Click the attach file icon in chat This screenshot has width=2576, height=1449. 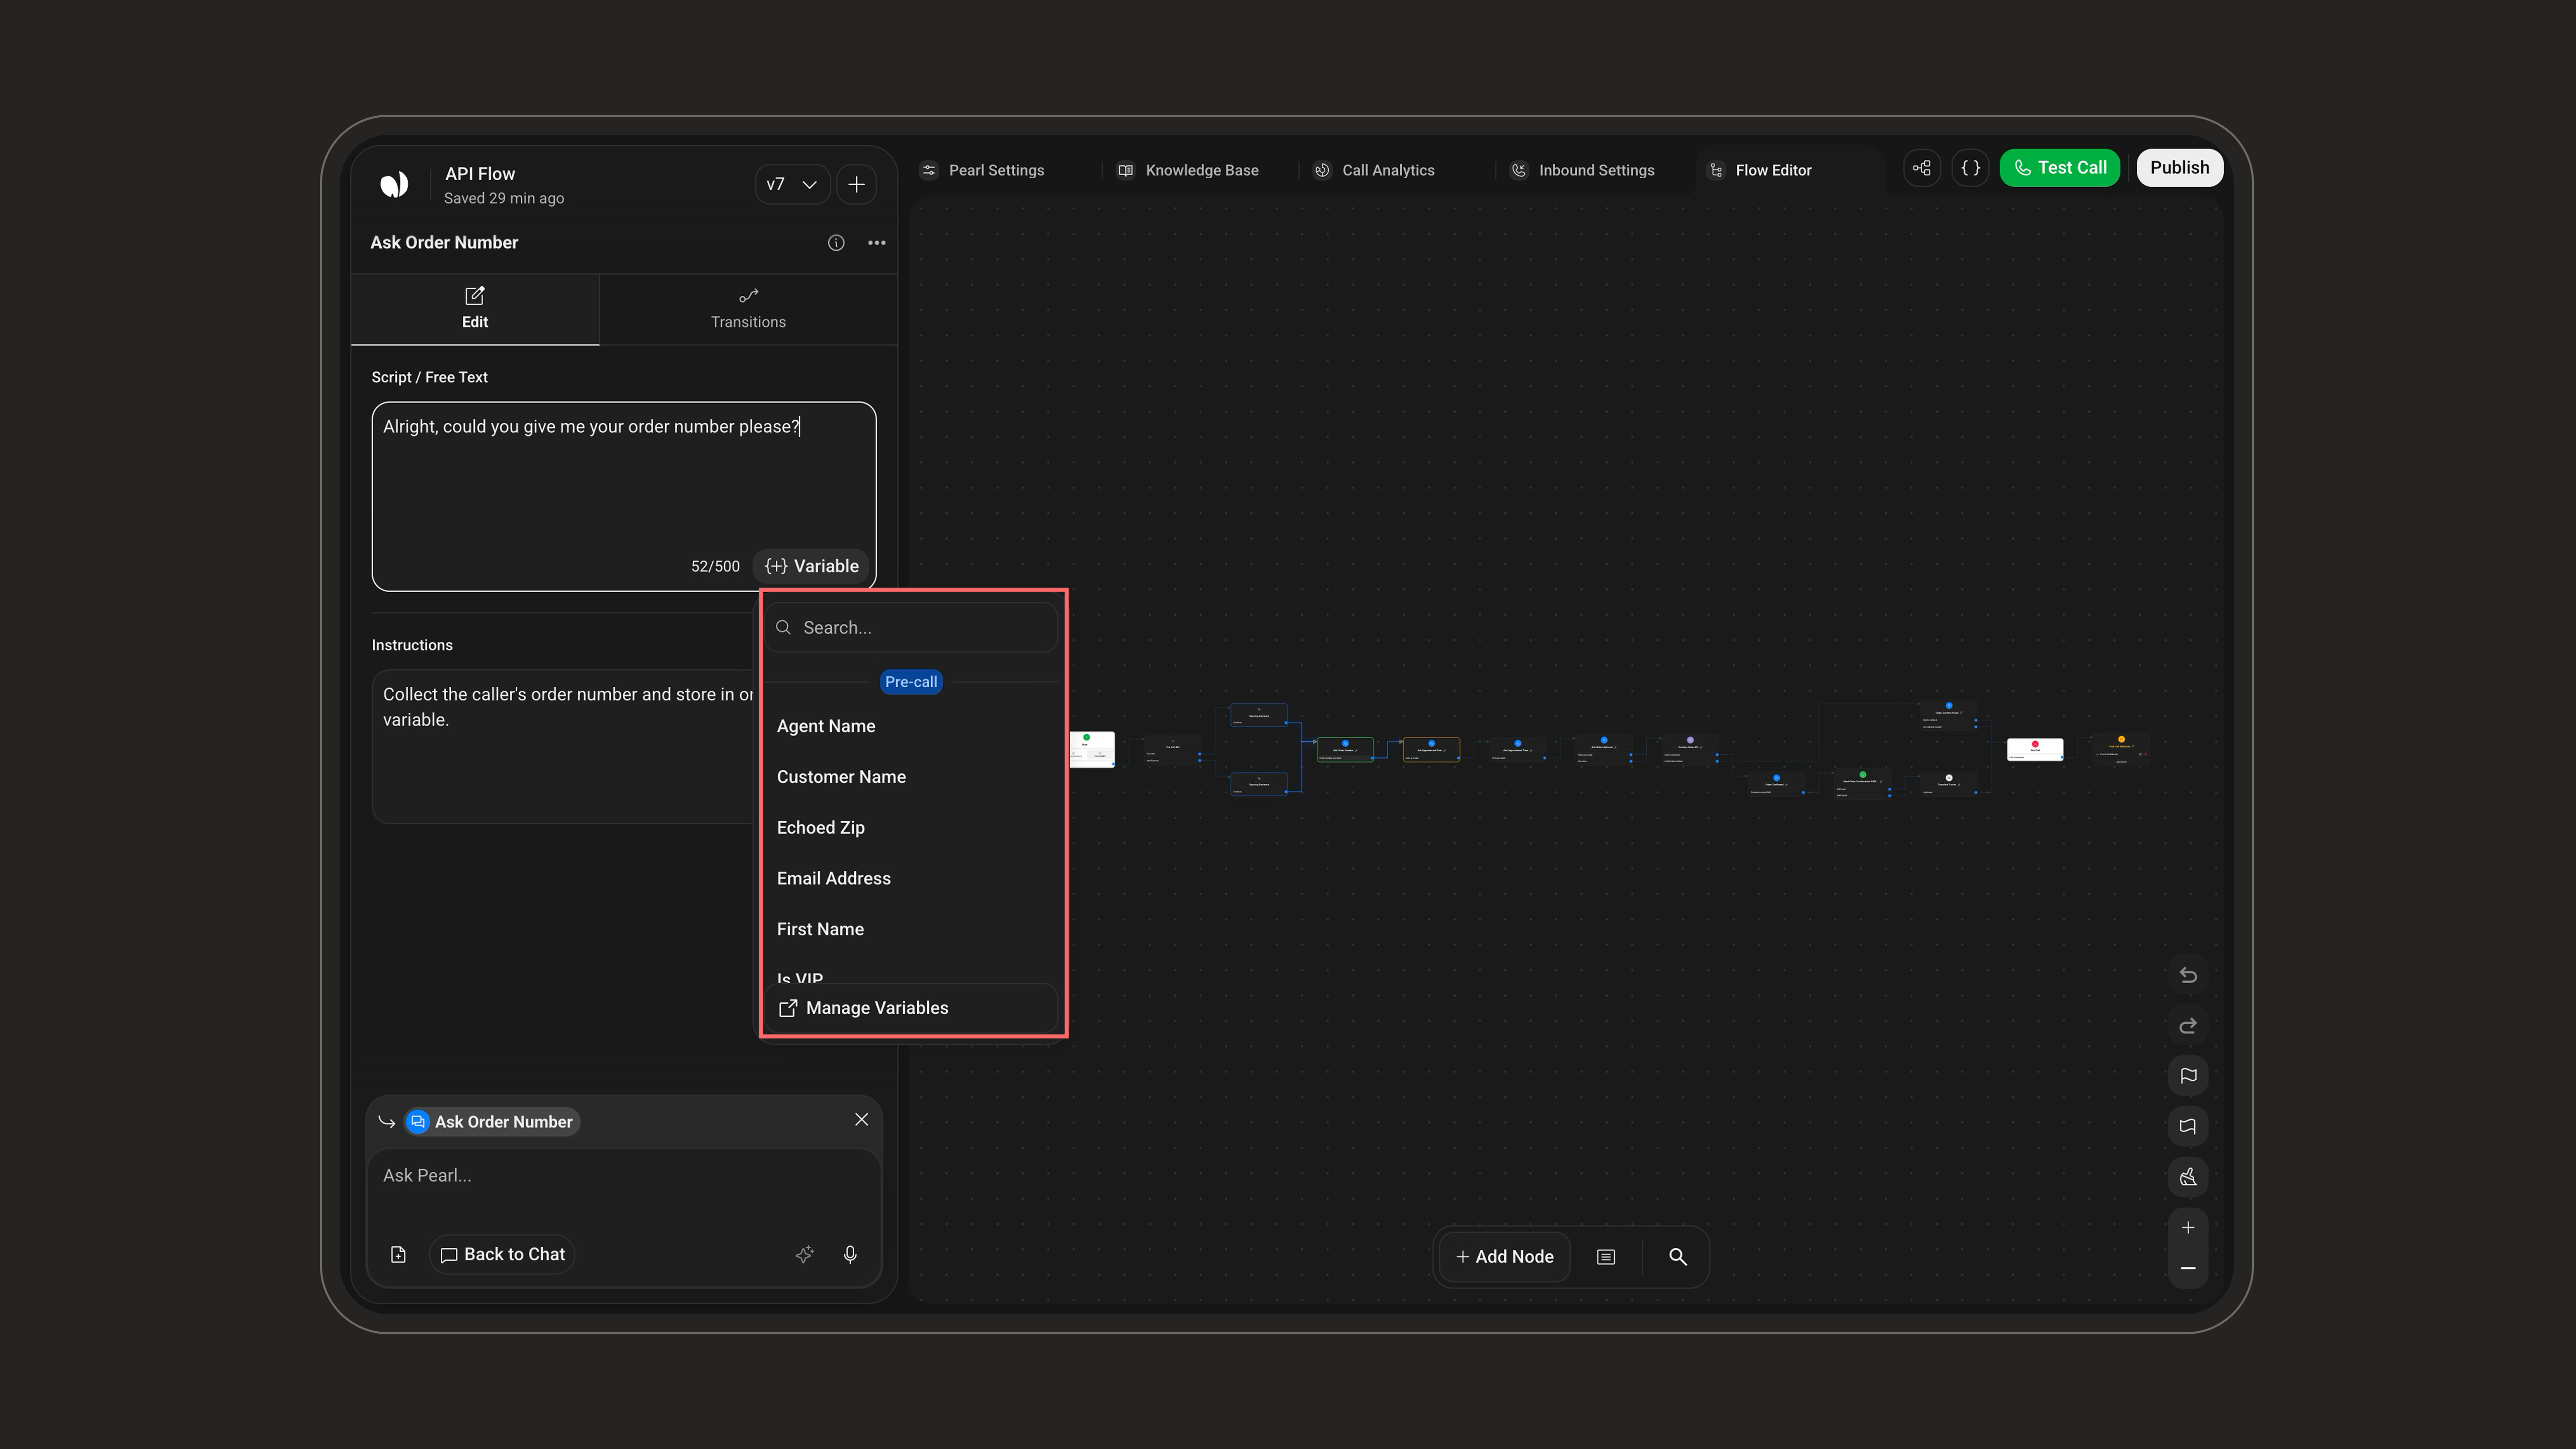[398, 1255]
